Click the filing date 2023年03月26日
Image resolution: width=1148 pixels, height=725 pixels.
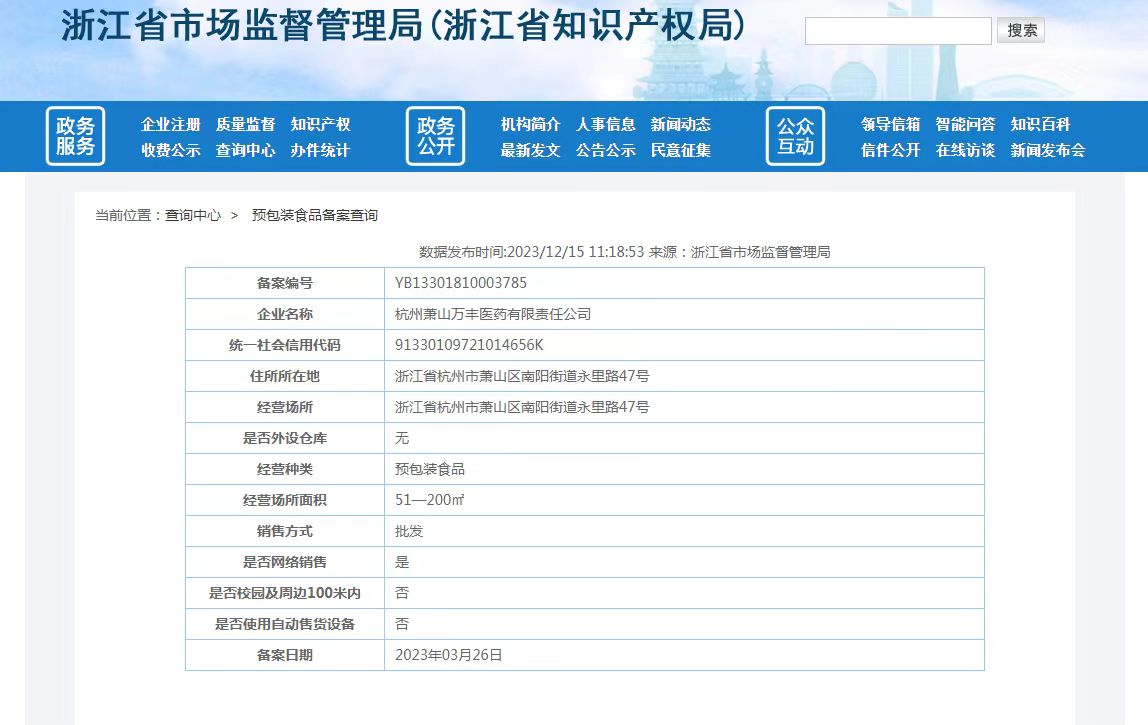click(x=449, y=655)
